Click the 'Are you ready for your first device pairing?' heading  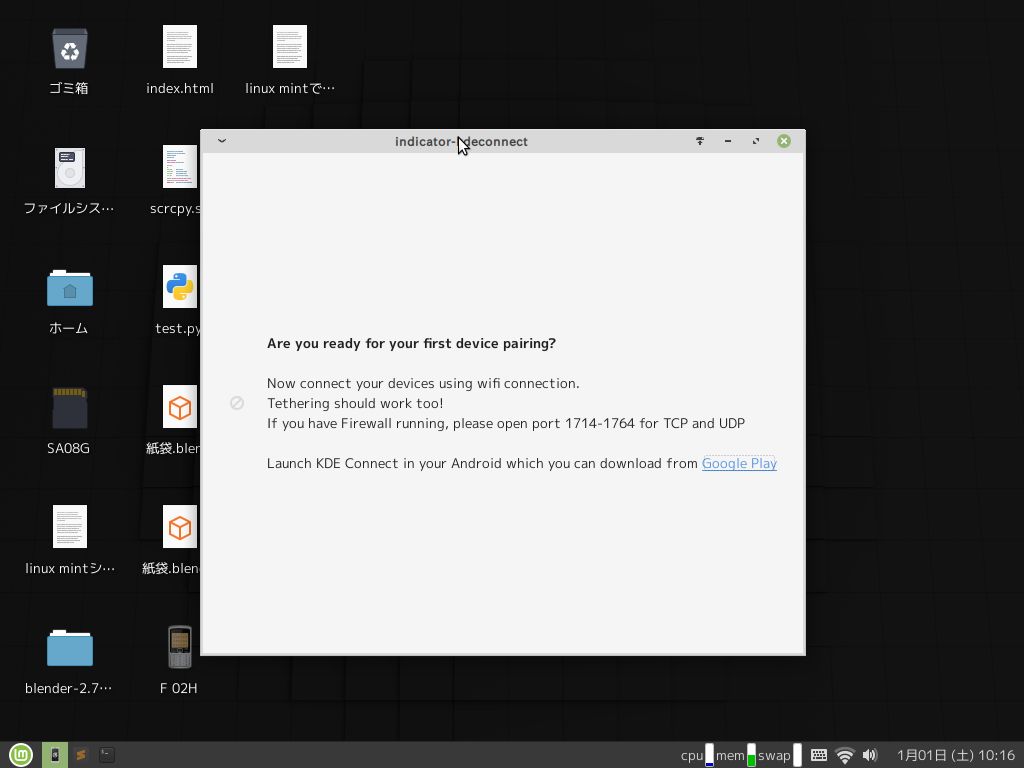(411, 344)
